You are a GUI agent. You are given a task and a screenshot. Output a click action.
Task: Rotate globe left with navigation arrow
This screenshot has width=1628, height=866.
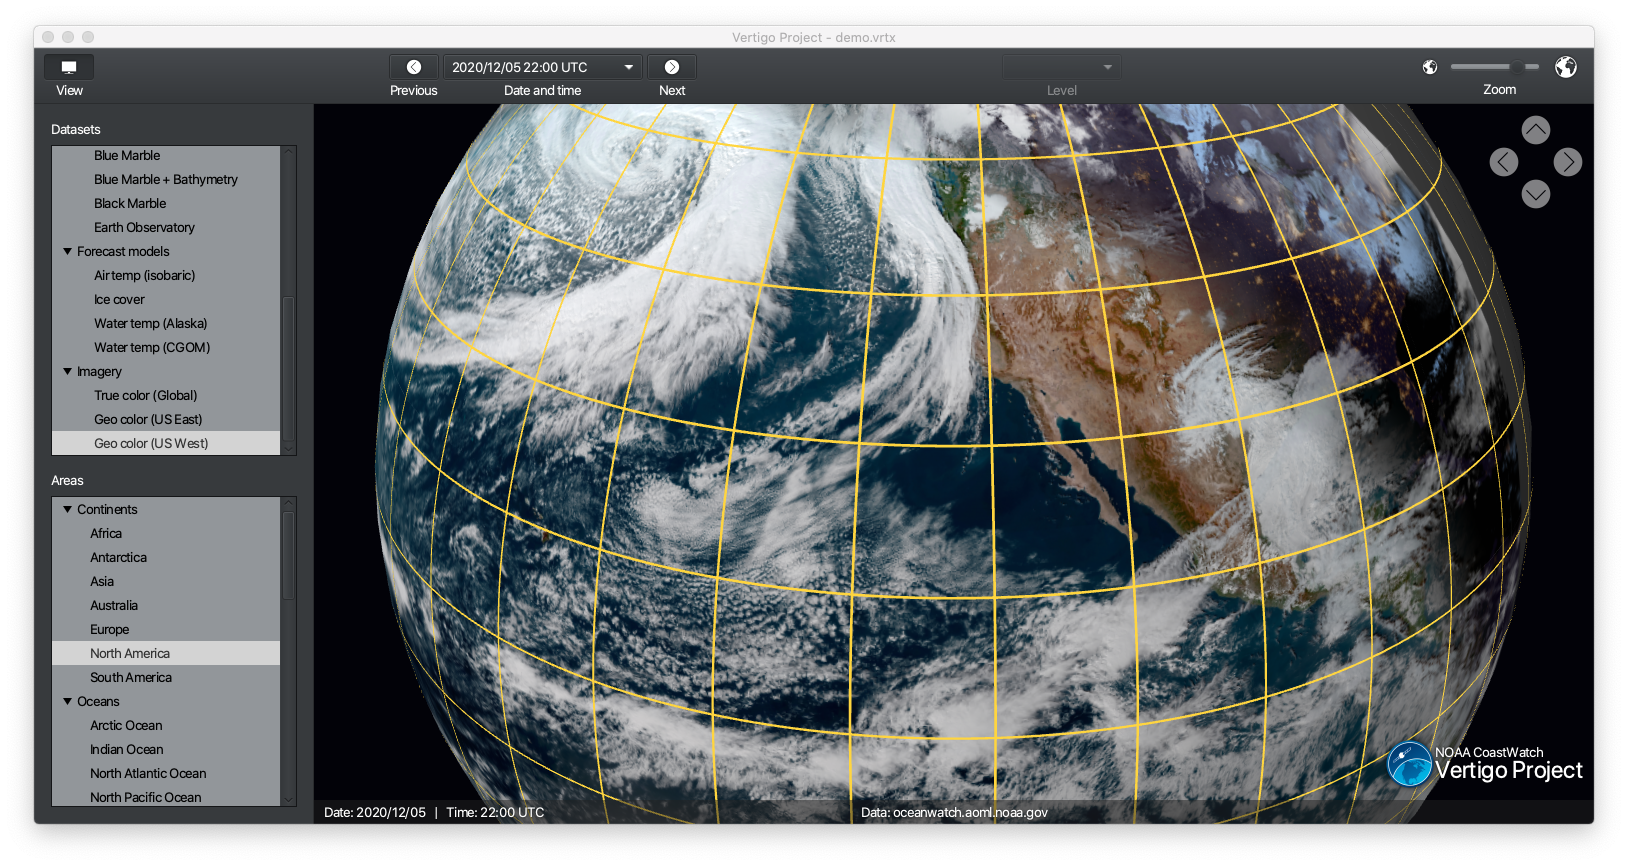coord(1503,162)
